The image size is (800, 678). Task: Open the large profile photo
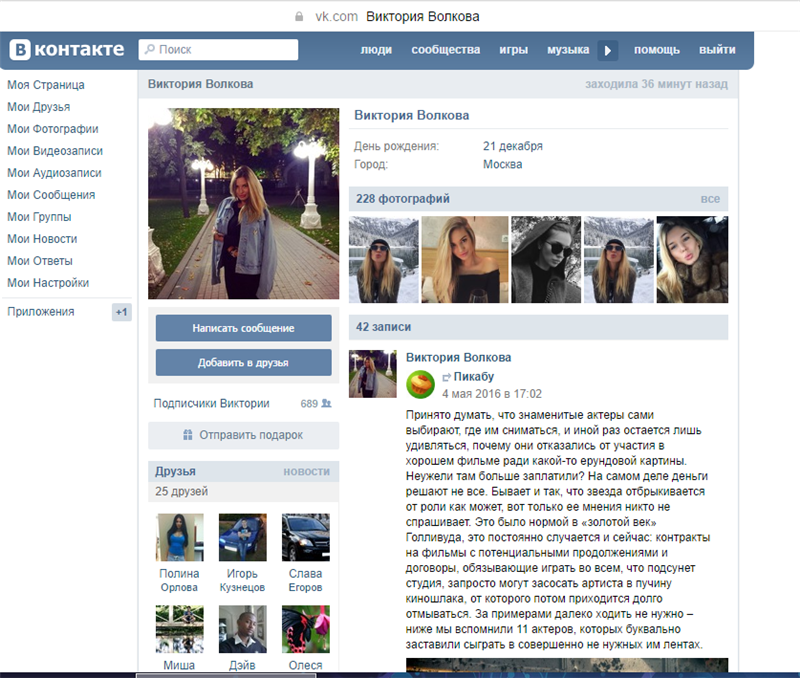click(243, 203)
